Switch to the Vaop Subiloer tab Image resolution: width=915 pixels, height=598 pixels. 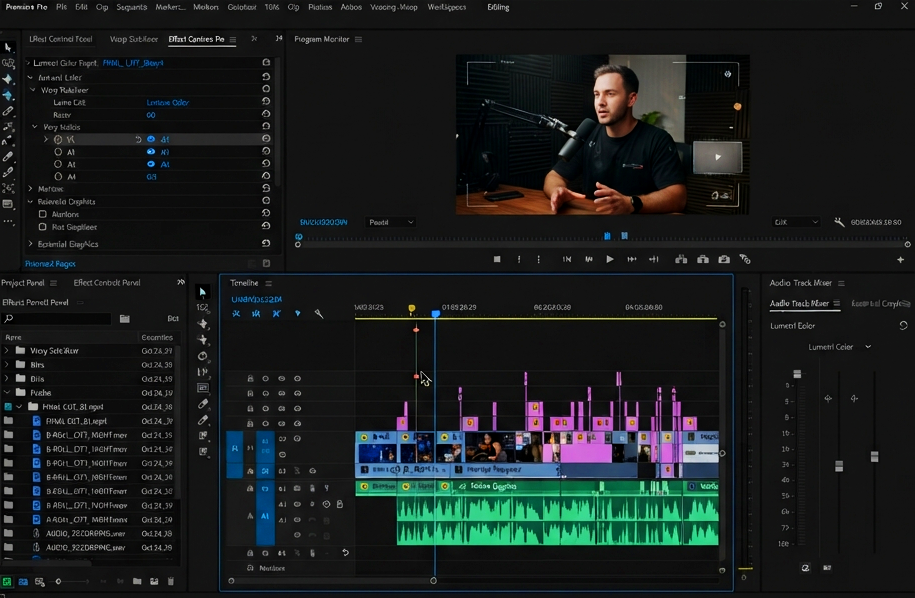[134, 39]
